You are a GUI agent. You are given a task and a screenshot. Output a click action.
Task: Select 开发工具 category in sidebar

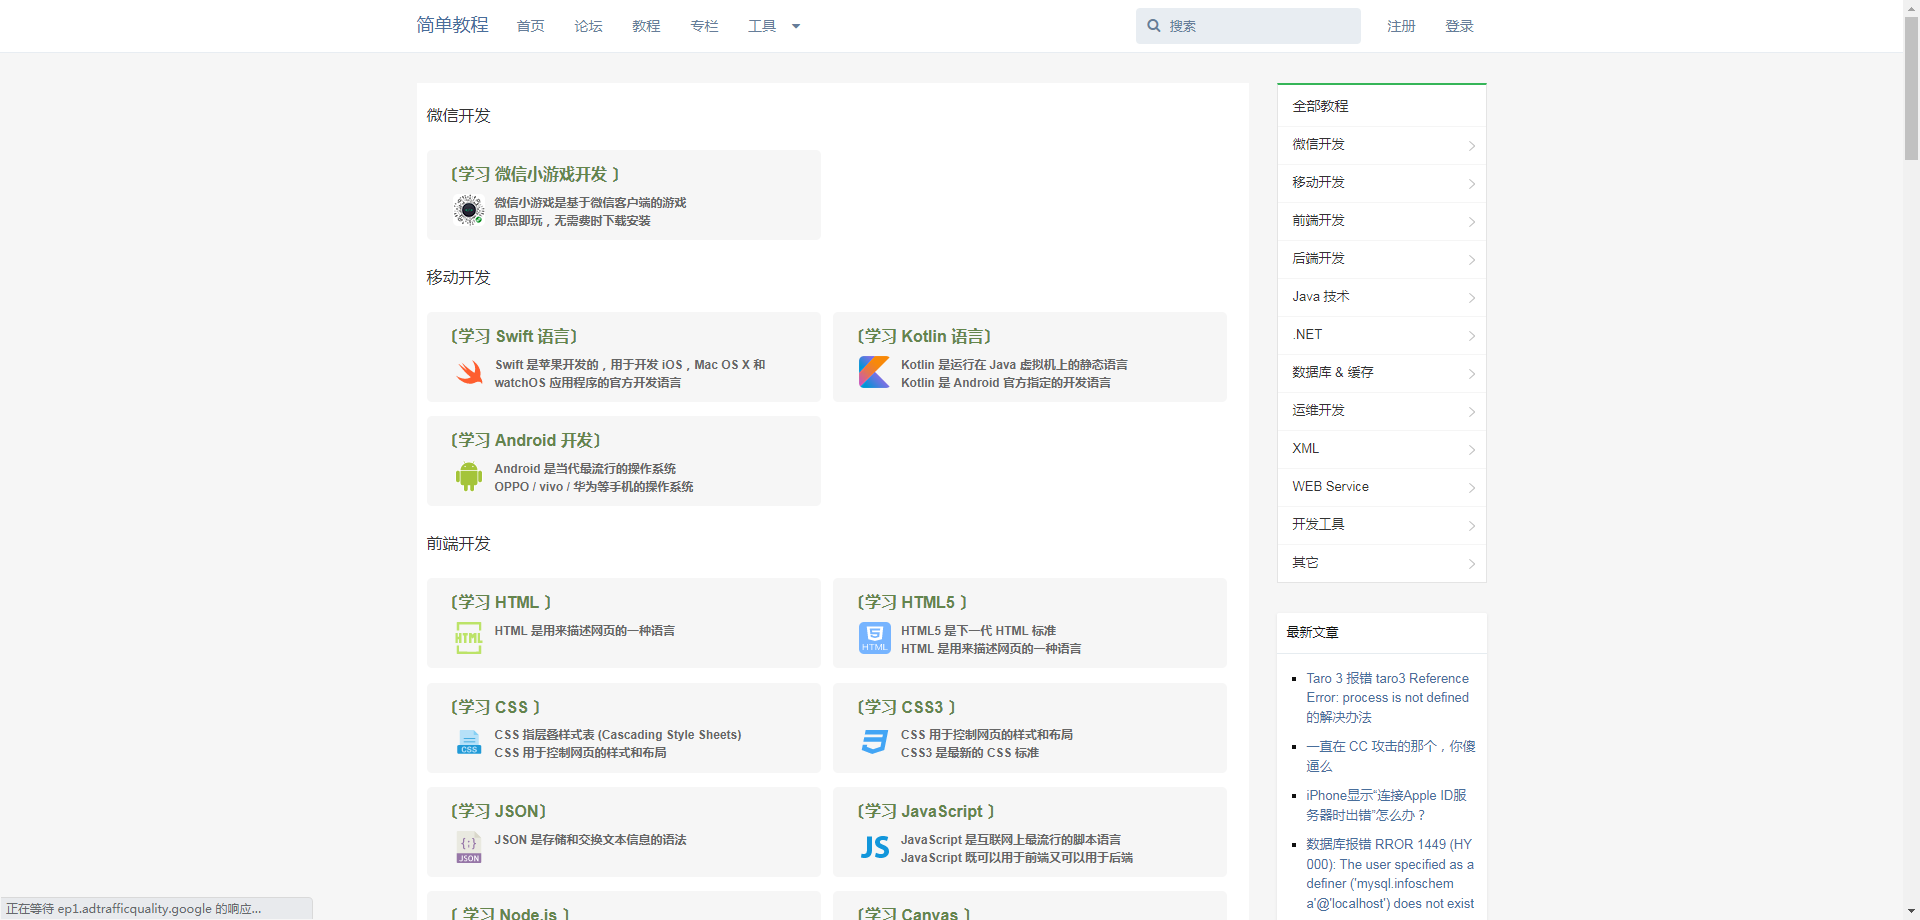point(1381,525)
